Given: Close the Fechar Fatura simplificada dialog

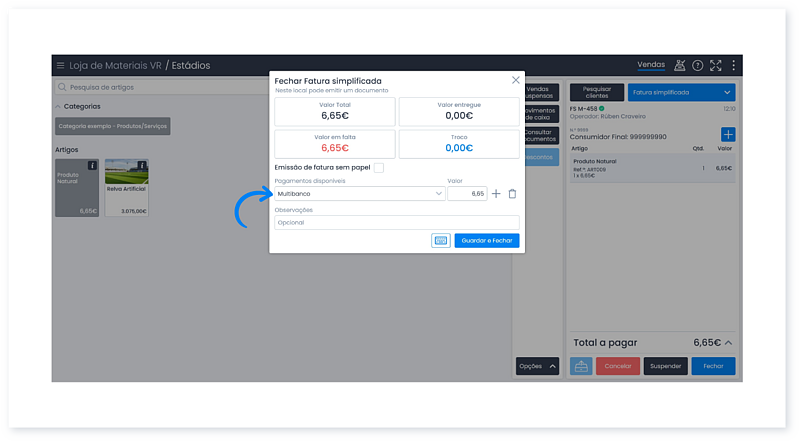Looking at the screenshot, I should coord(516,80).
